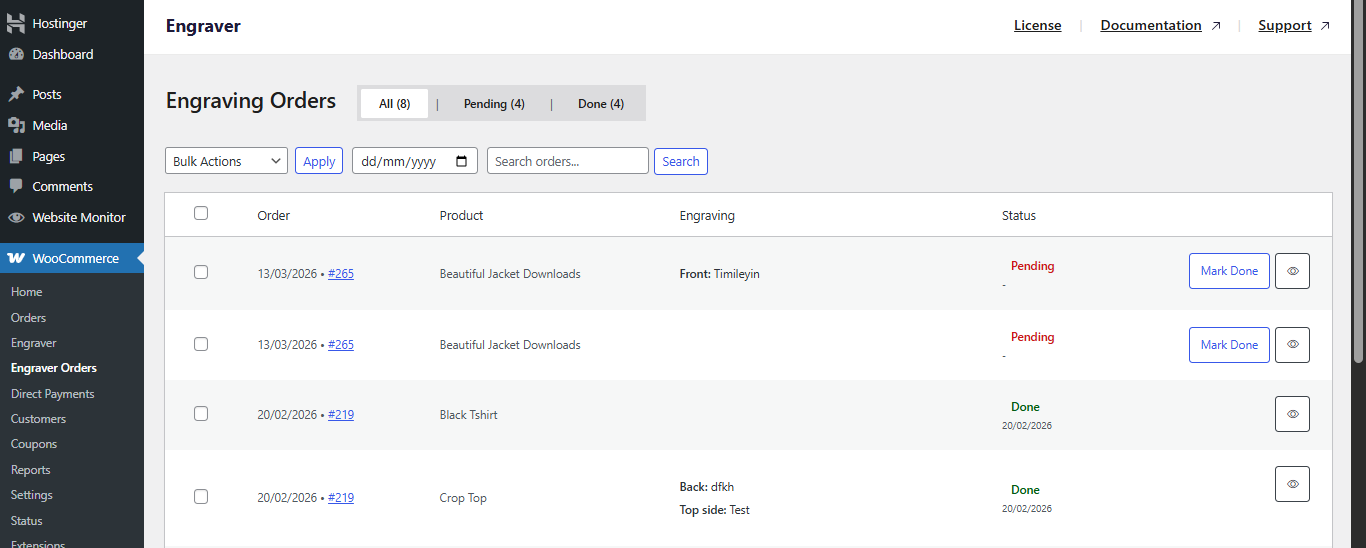Click the Search orders input field
1366x548 pixels.
567,161
